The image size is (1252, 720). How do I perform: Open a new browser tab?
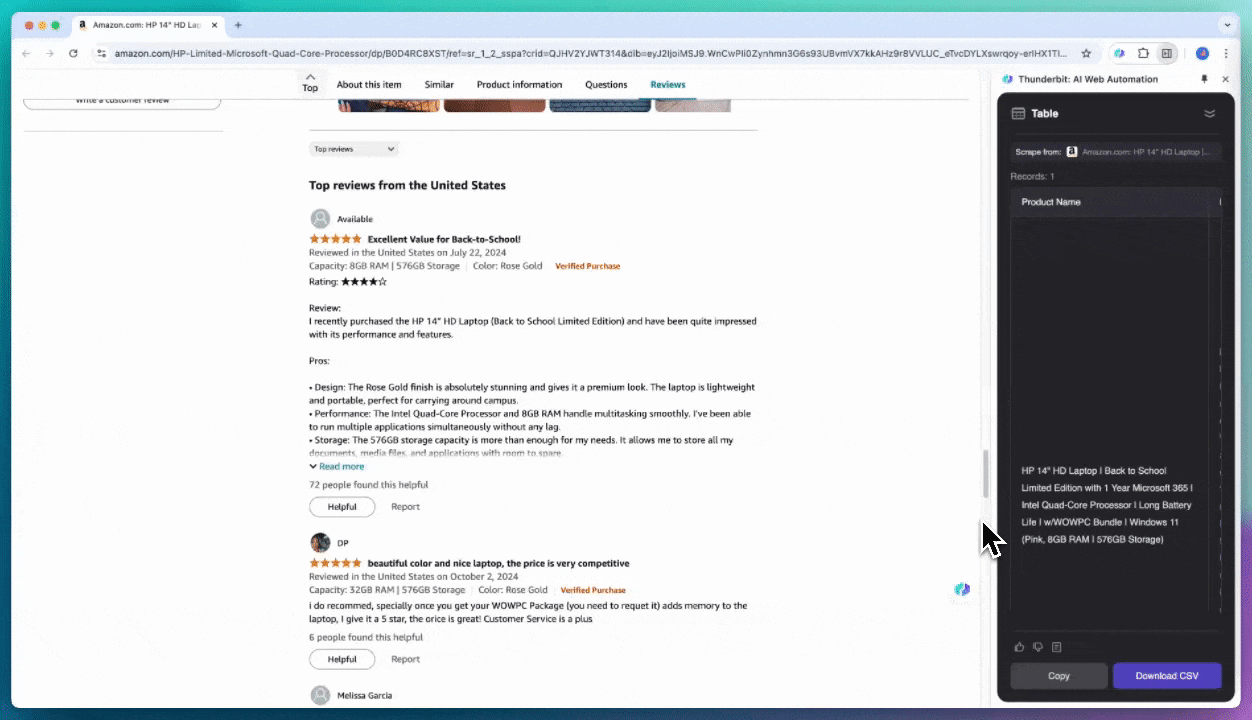[238, 25]
